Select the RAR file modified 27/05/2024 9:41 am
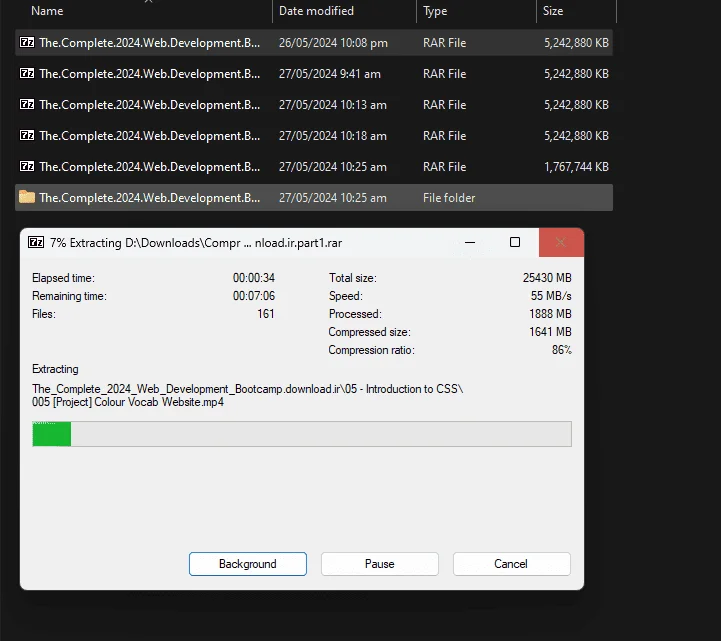The height and width of the screenshot is (641, 721). click(x=314, y=74)
